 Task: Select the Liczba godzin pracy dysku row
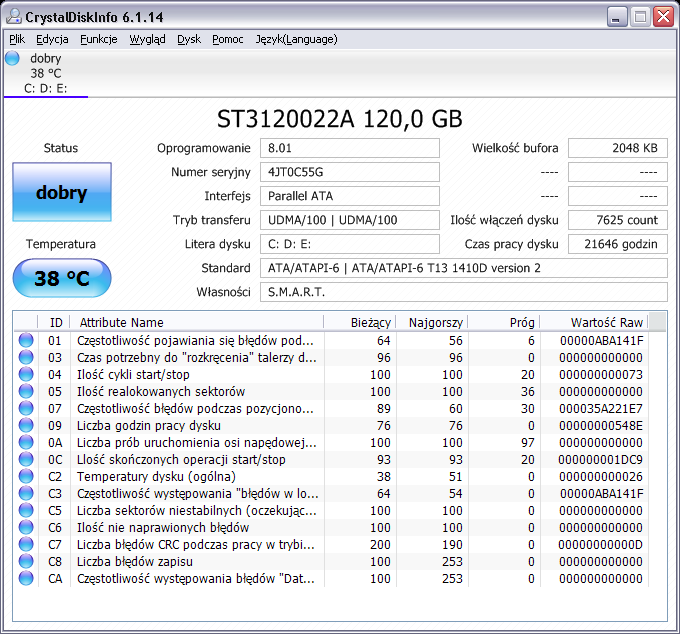tap(331, 425)
